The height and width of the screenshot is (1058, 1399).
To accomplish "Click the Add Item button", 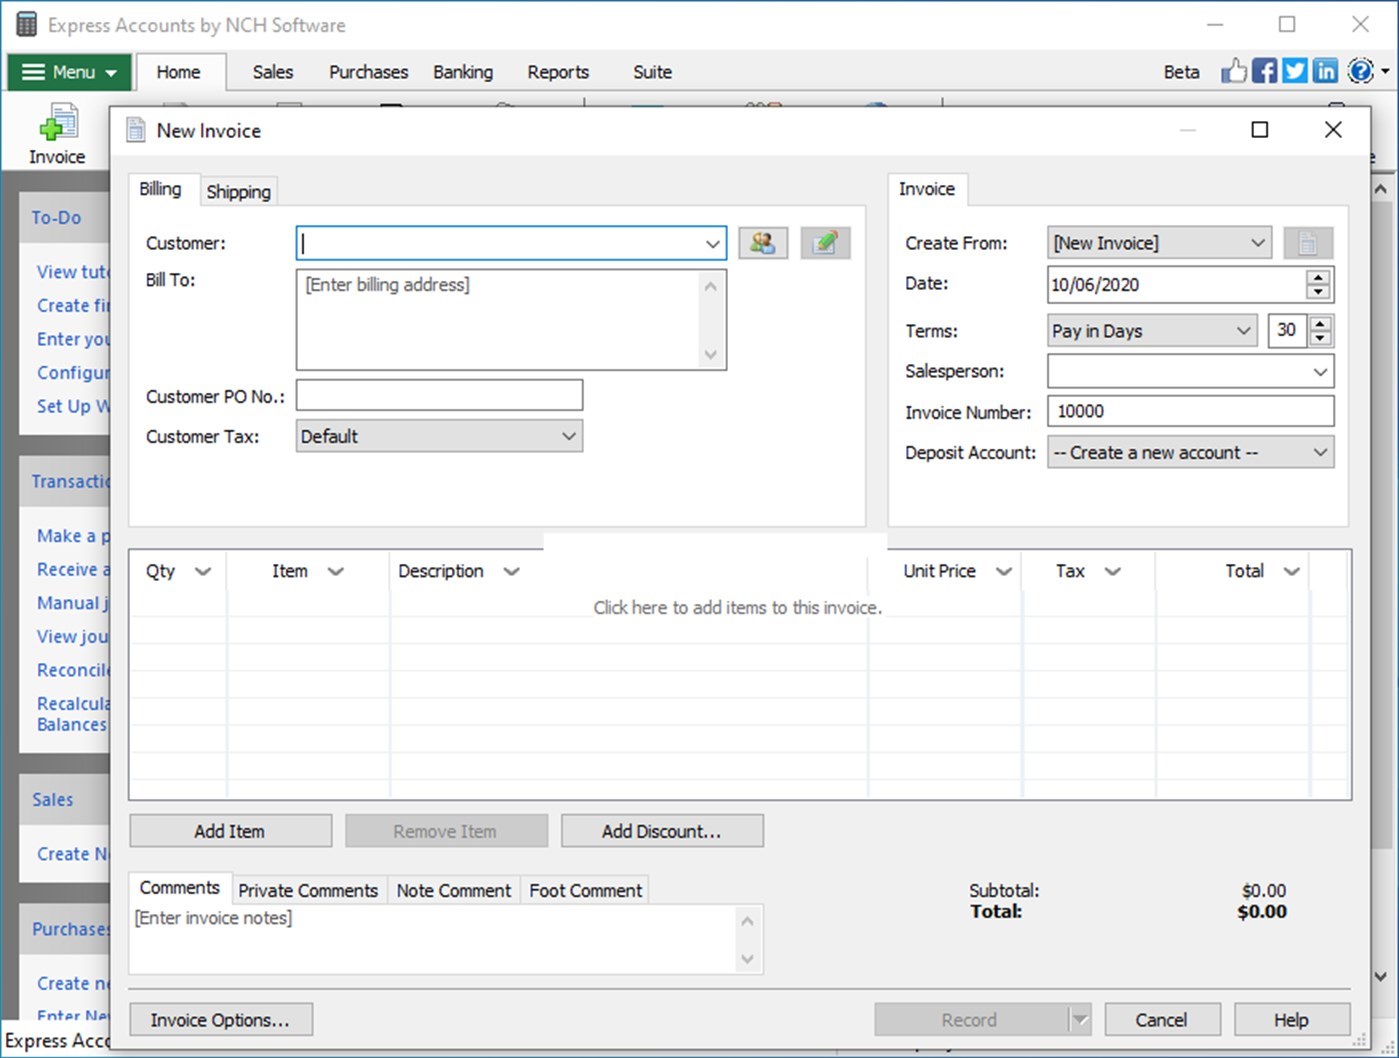I will click(x=229, y=830).
